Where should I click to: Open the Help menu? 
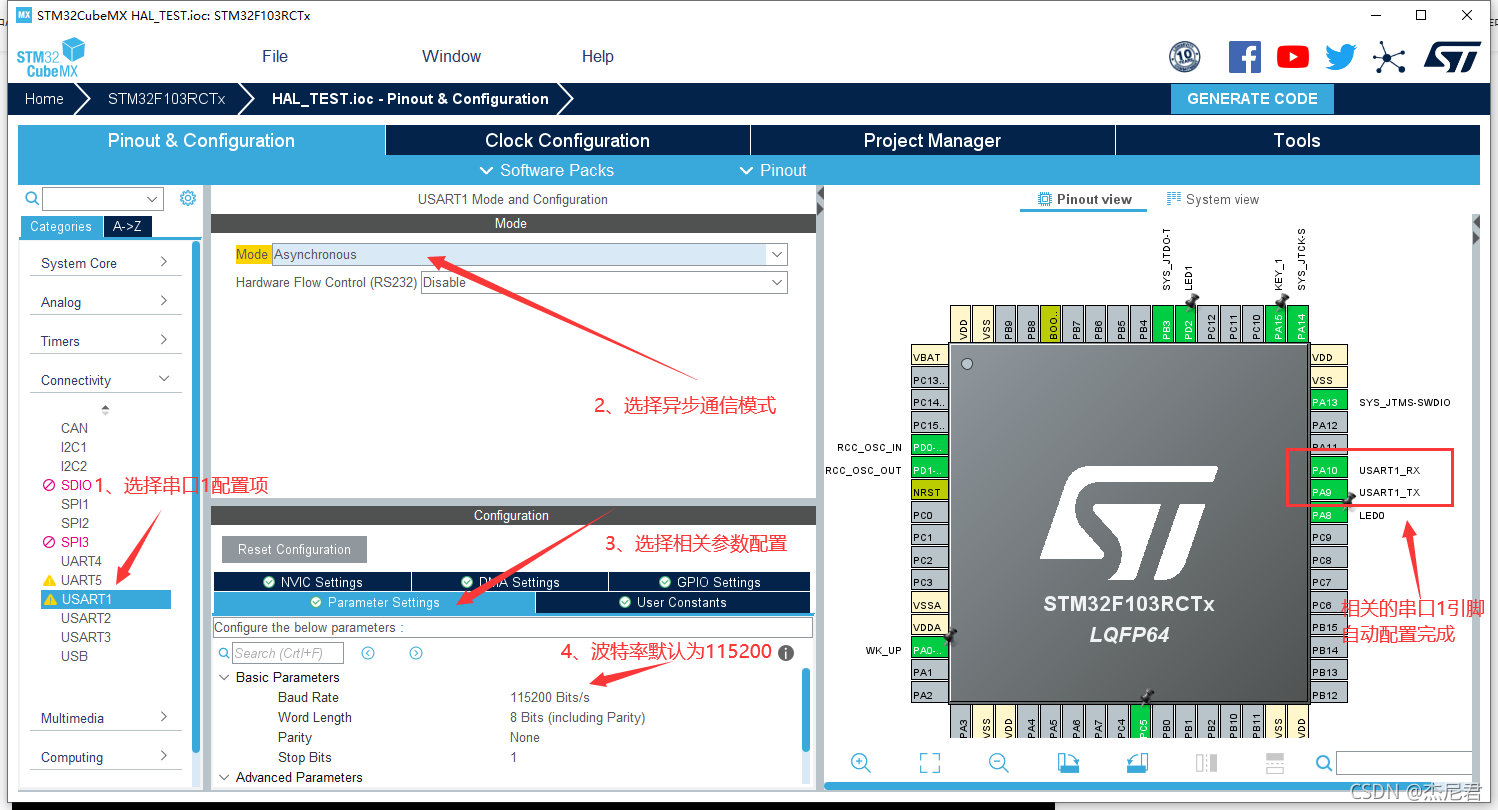click(x=598, y=56)
